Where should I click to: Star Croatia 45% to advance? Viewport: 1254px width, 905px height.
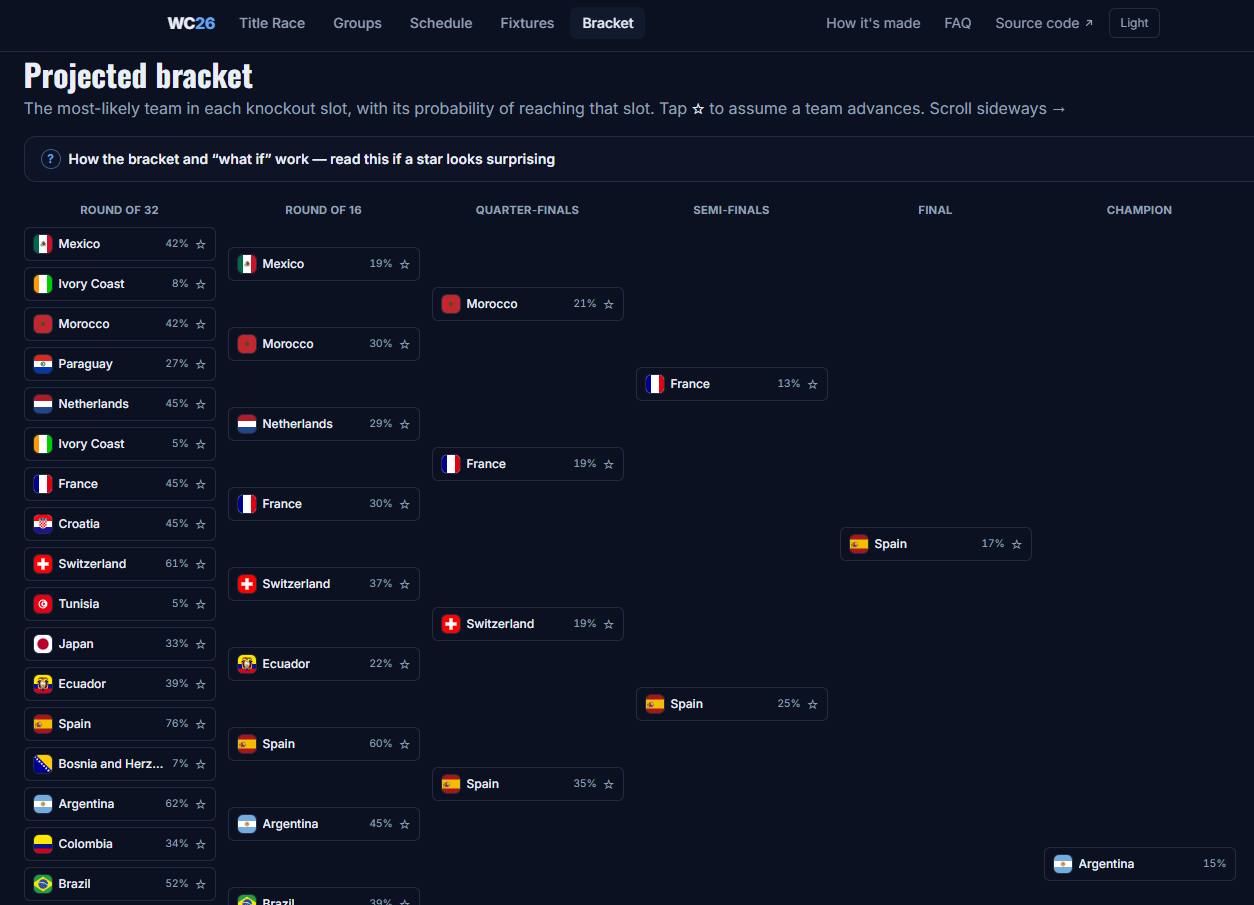[201, 524]
